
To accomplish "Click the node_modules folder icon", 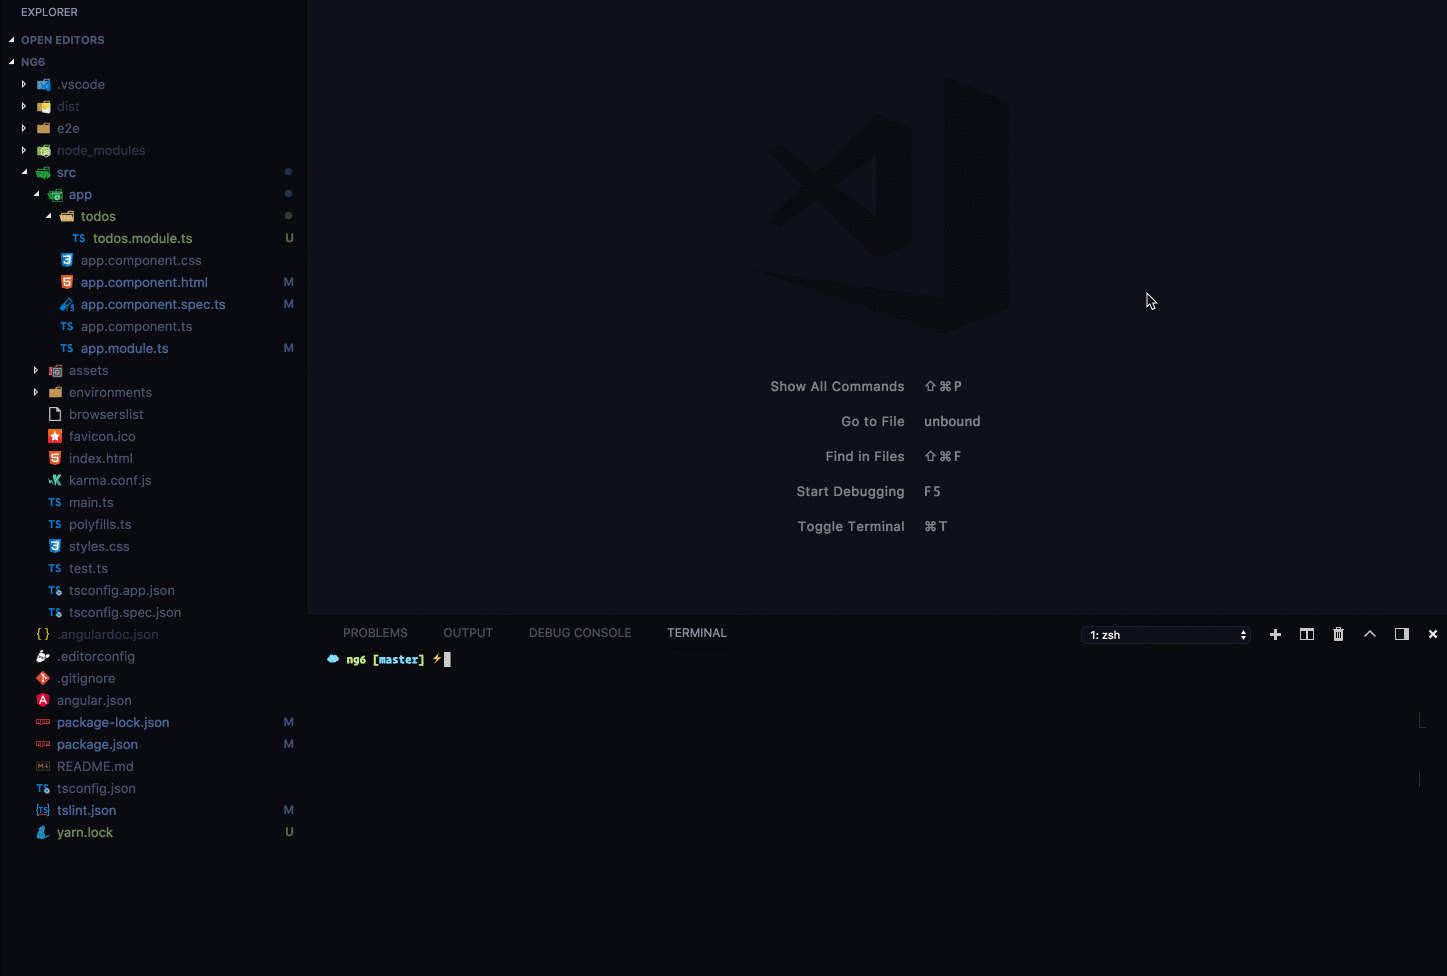I will 43,150.
